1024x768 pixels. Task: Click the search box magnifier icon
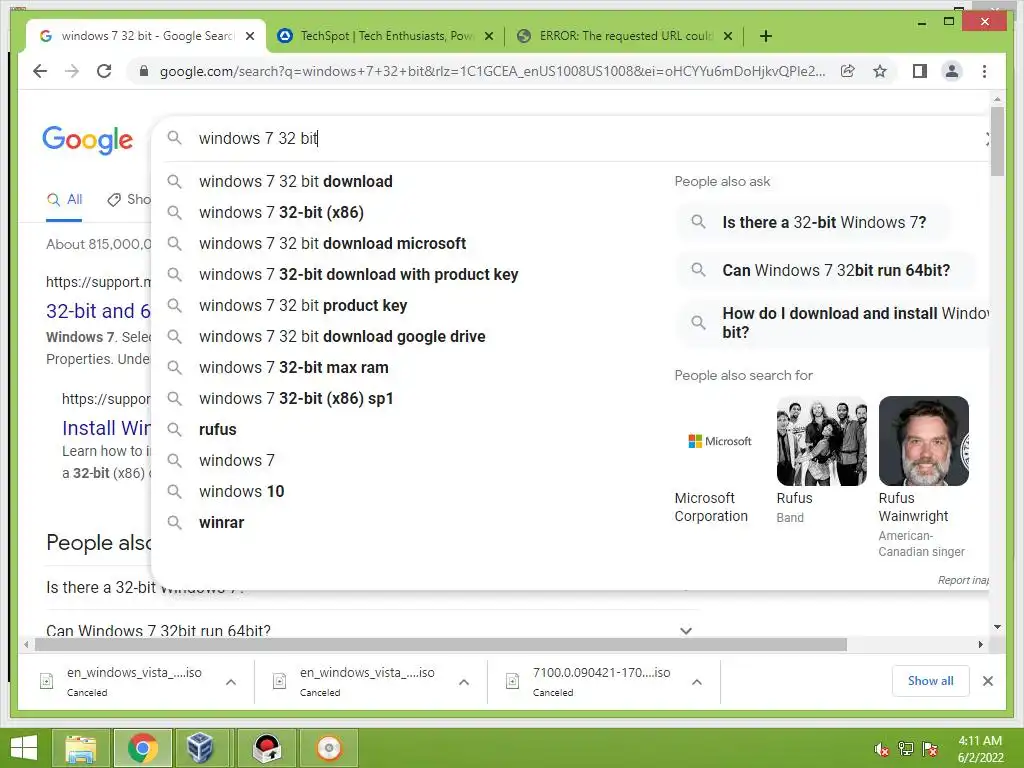click(x=174, y=138)
